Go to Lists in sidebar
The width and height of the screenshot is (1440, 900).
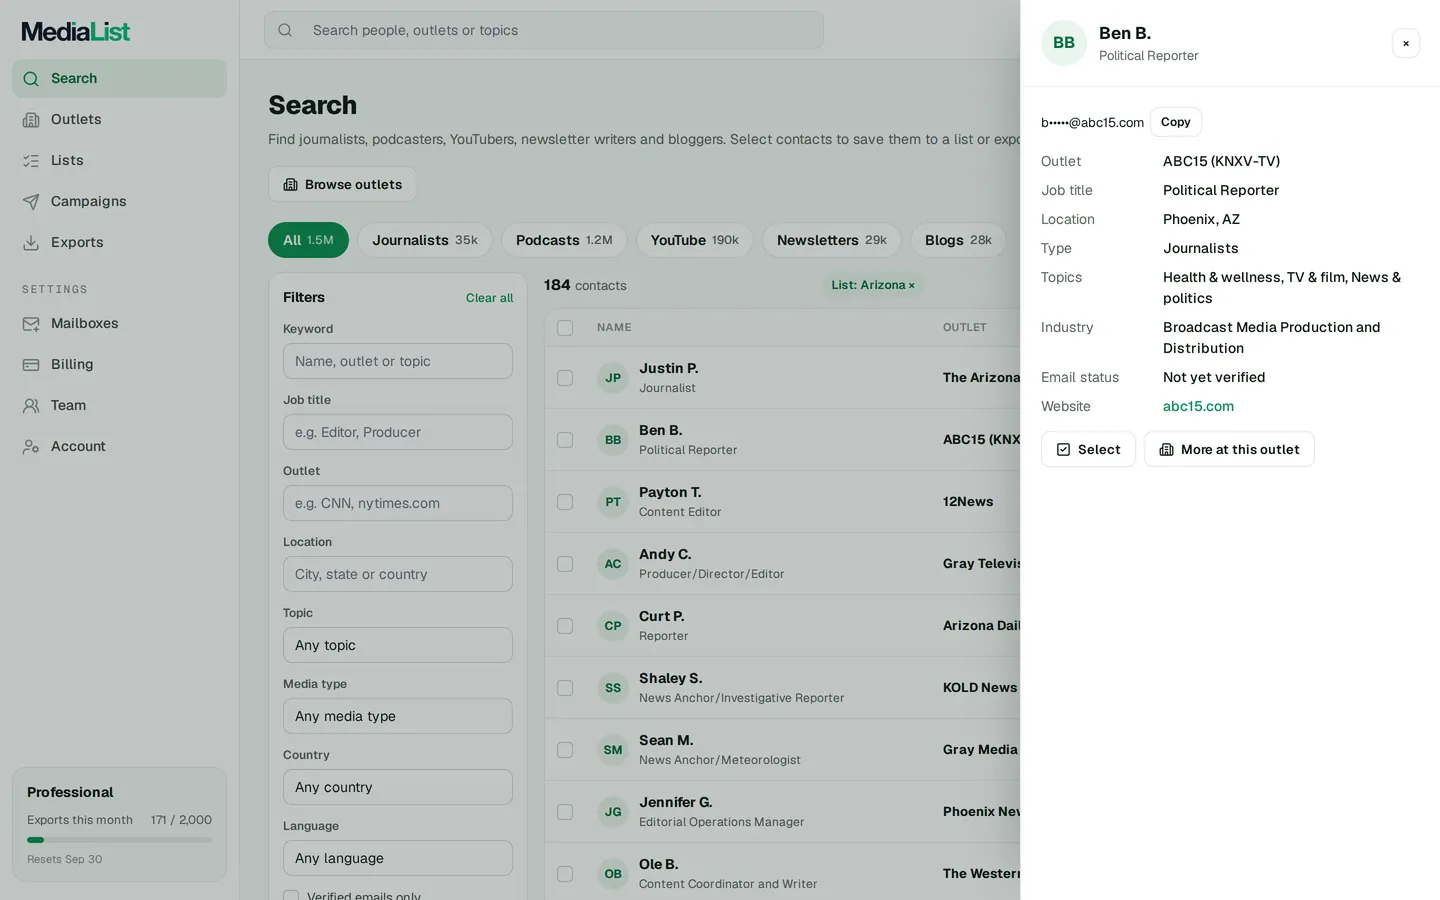click(x=119, y=160)
